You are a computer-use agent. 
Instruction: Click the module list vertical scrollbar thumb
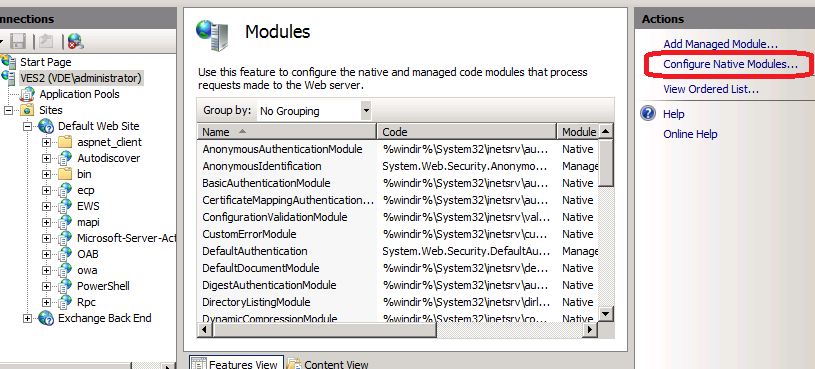pos(606,162)
